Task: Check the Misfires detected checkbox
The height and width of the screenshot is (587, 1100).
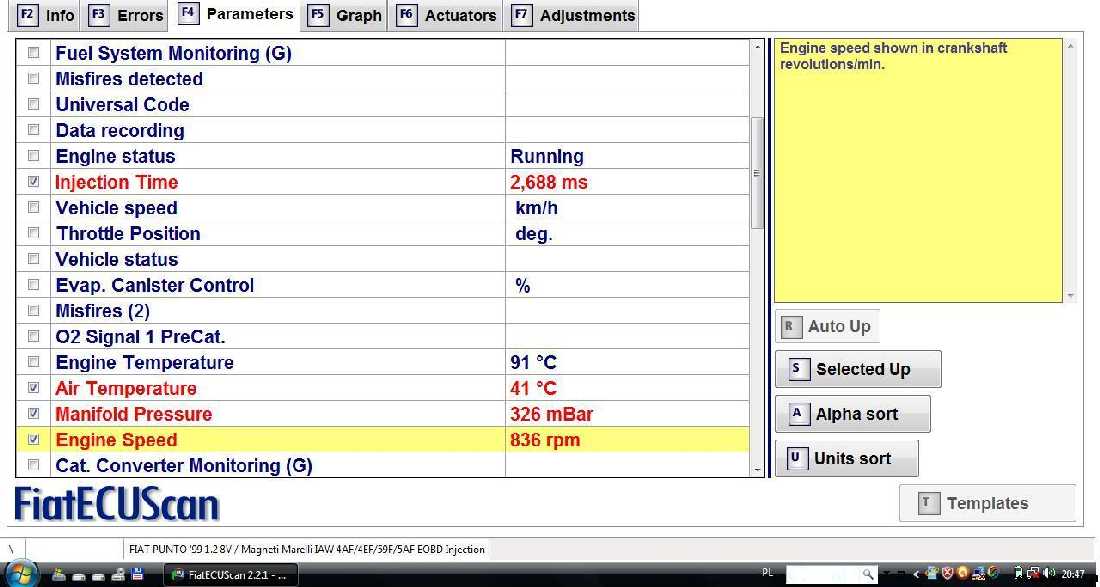Action: (33, 79)
